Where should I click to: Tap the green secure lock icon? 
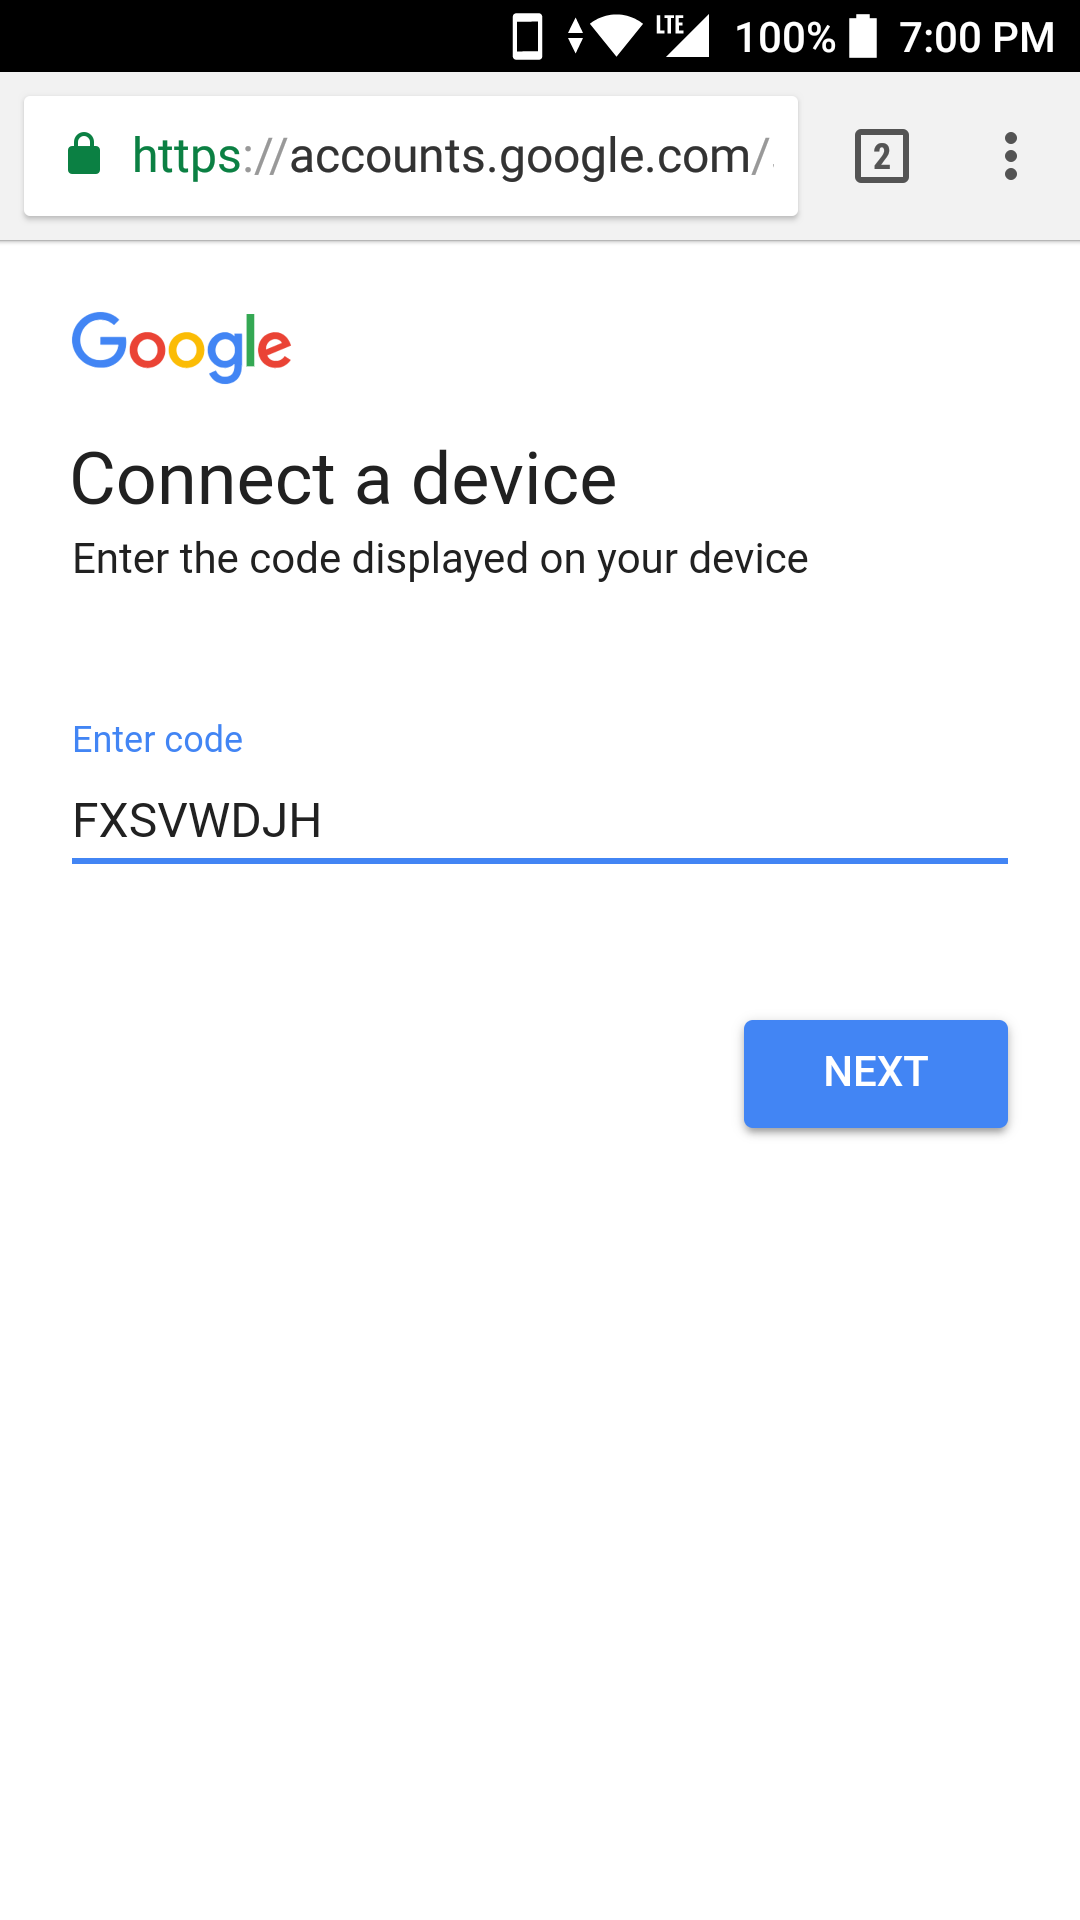click(84, 154)
